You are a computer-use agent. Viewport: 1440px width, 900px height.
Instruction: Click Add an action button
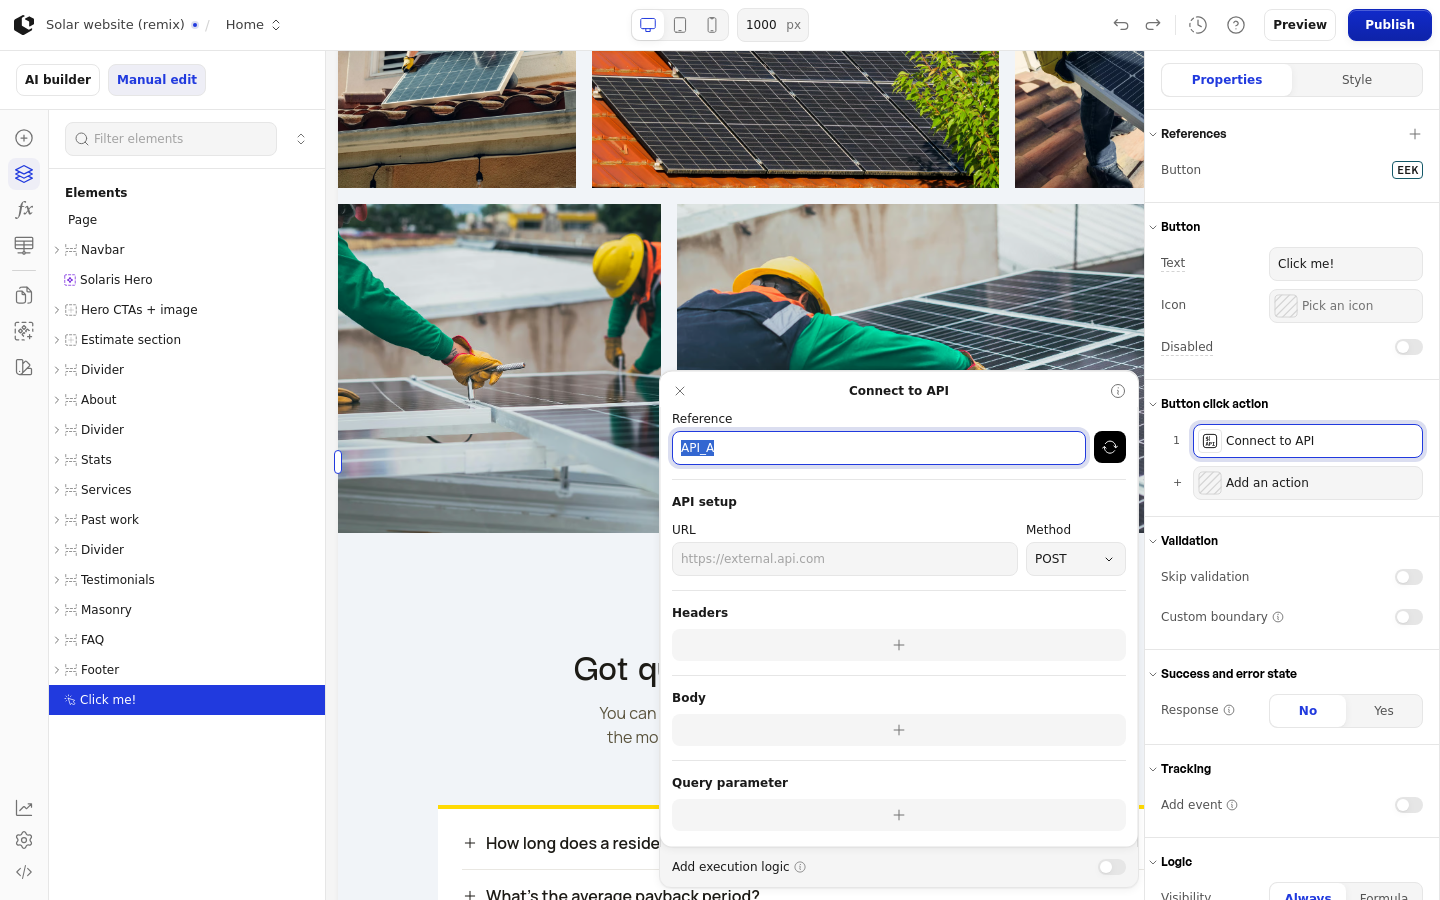[1308, 483]
